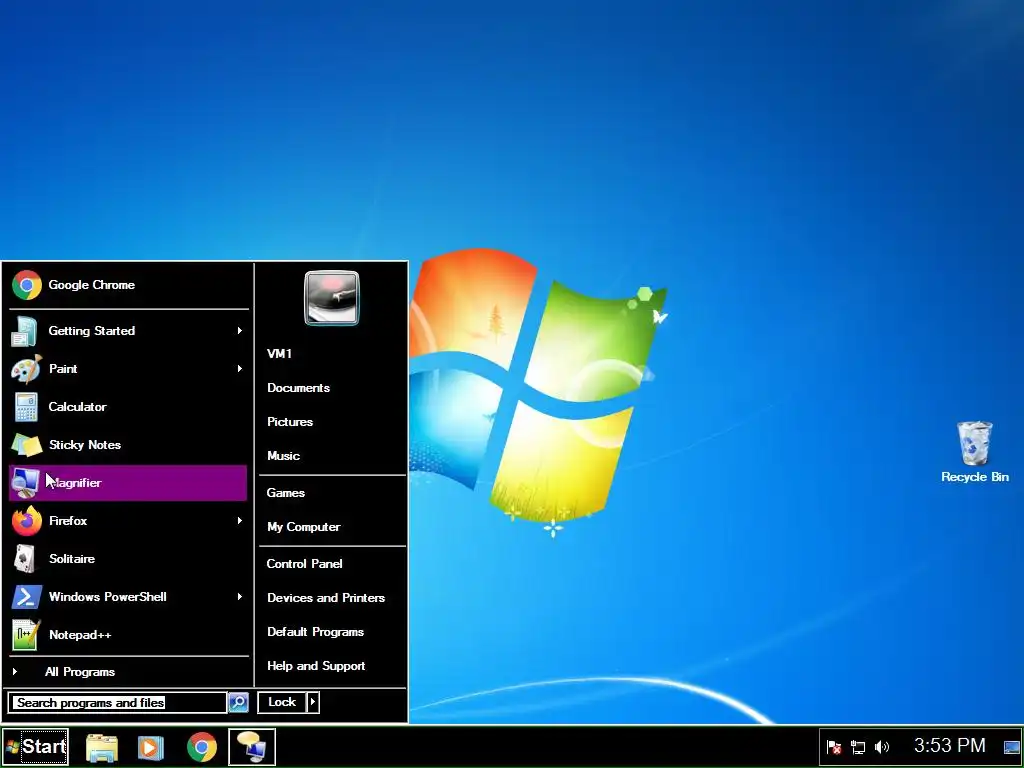Click the Start button
The image size is (1024, 768).
click(35, 747)
